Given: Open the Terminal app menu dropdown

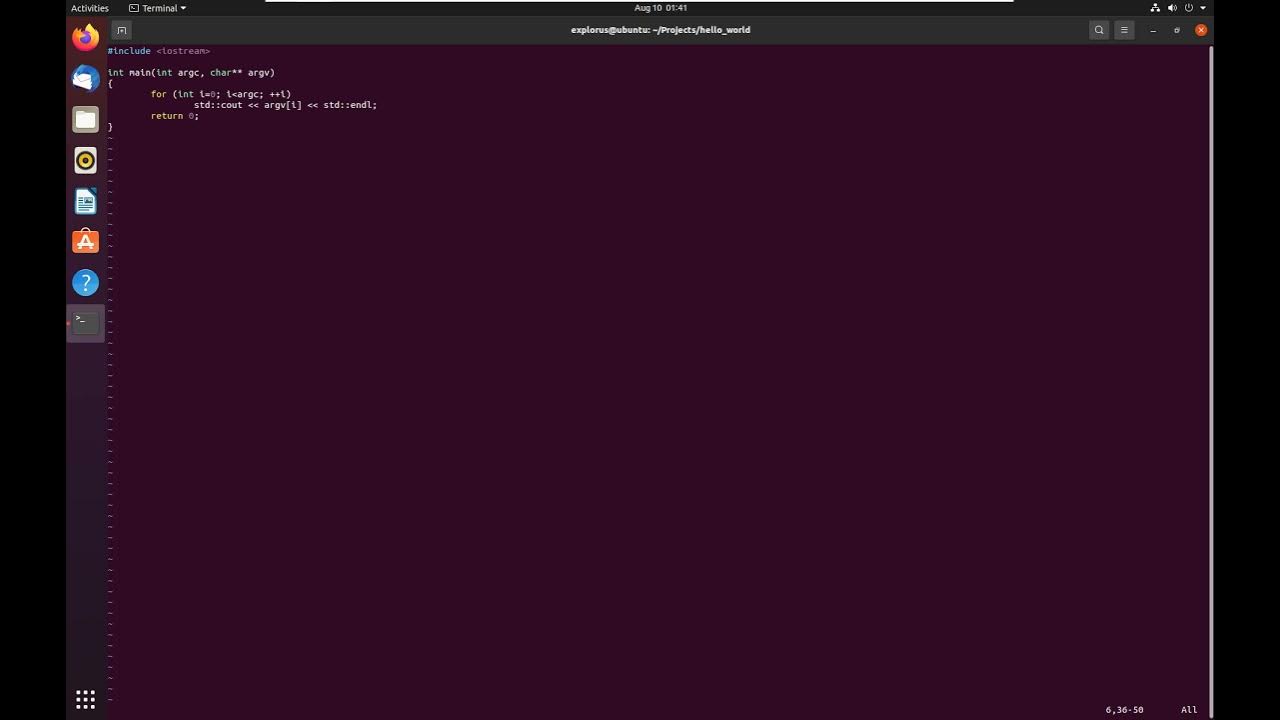Looking at the screenshot, I should (158, 8).
